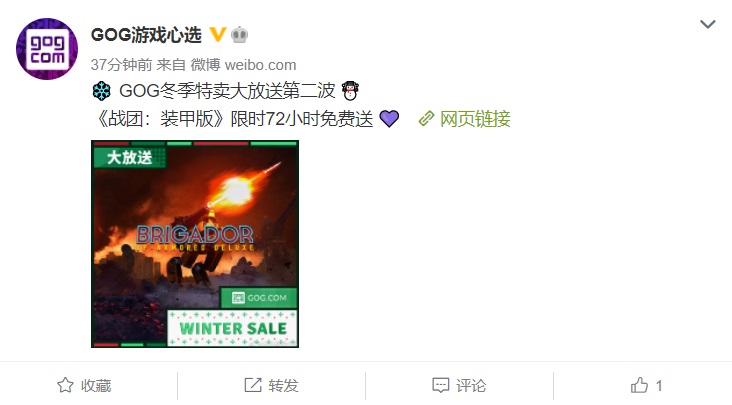Click the gray crown member badge icon
This screenshot has height=405, width=732.
click(x=239, y=35)
